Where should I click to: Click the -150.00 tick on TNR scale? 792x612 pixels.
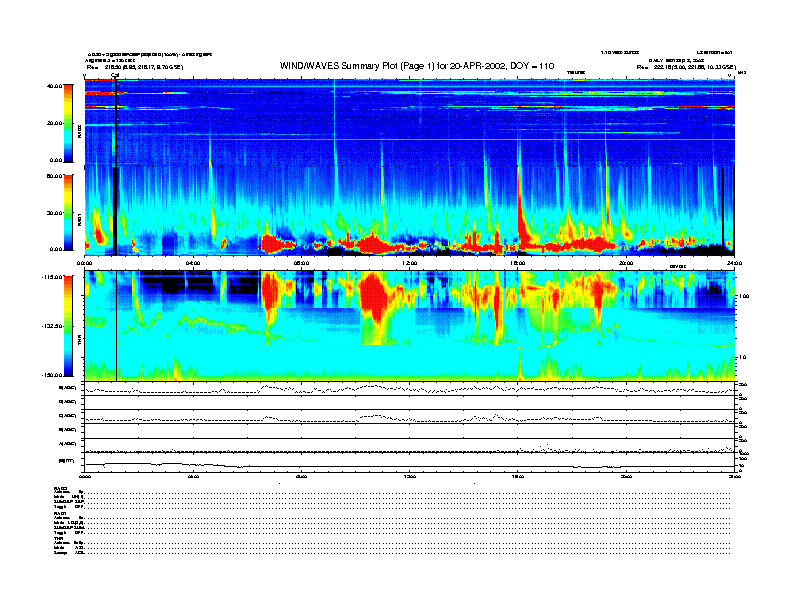(x=52, y=375)
